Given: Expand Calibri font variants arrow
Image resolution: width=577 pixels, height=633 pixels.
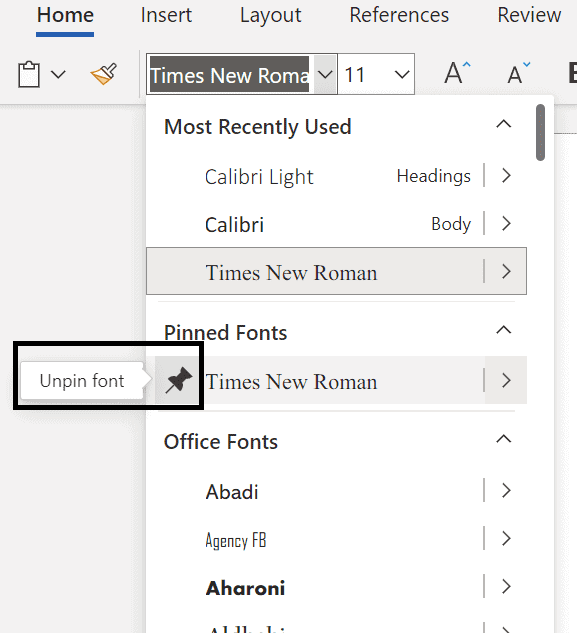Looking at the screenshot, I should tap(506, 224).
